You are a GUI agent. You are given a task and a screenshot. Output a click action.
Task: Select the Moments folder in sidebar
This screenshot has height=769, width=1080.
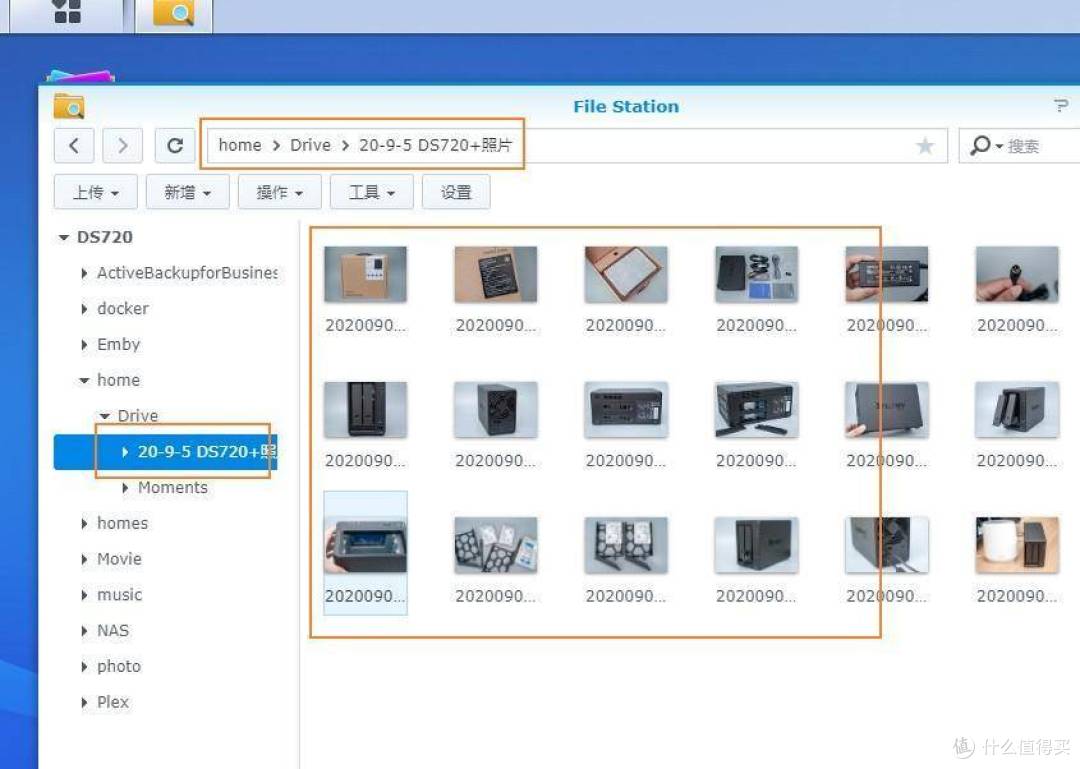172,487
